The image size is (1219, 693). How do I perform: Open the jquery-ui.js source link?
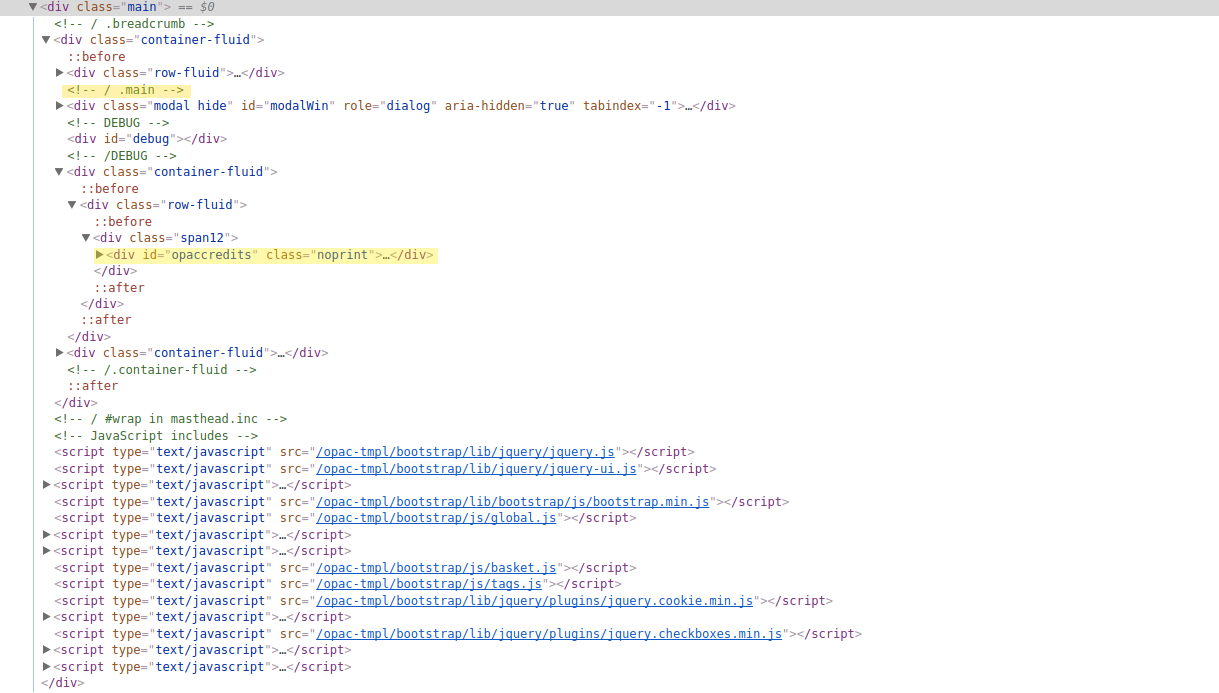(476, 469)
